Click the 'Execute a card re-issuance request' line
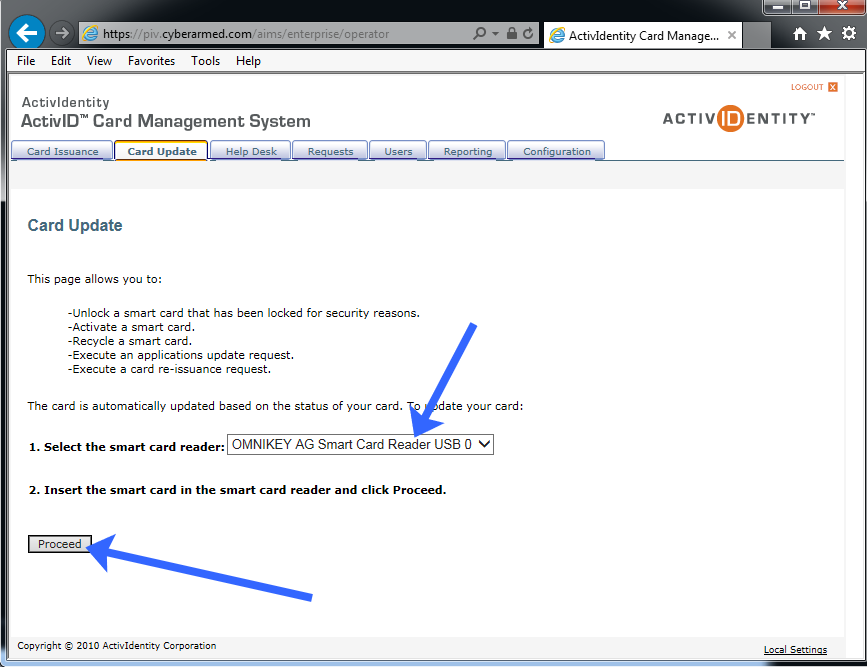 point(169,369)
